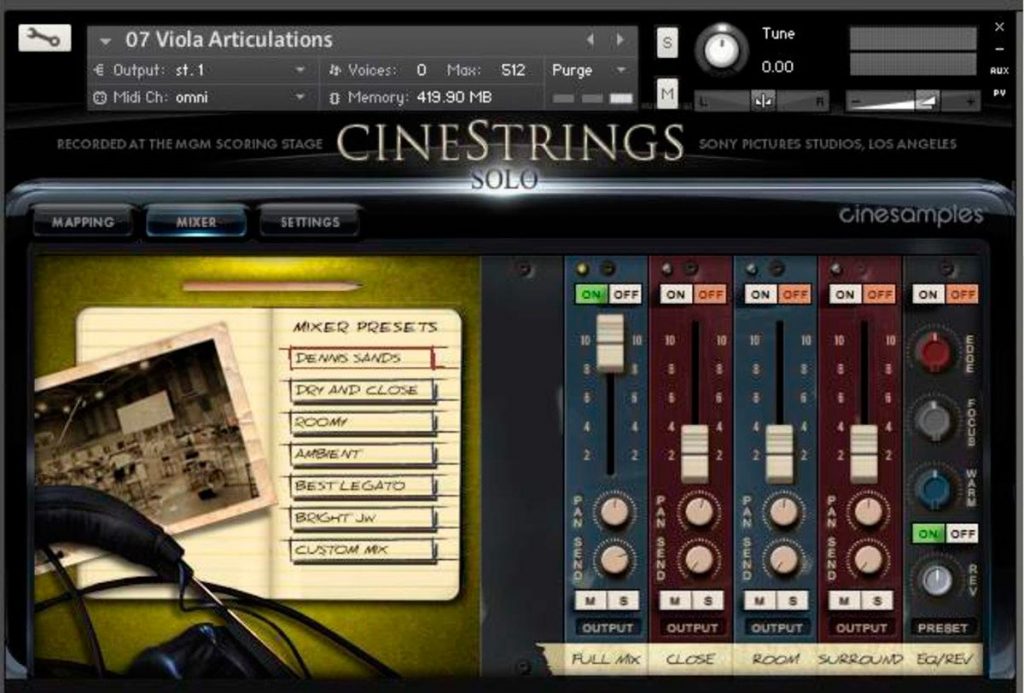Solo the Close channel

708,600
